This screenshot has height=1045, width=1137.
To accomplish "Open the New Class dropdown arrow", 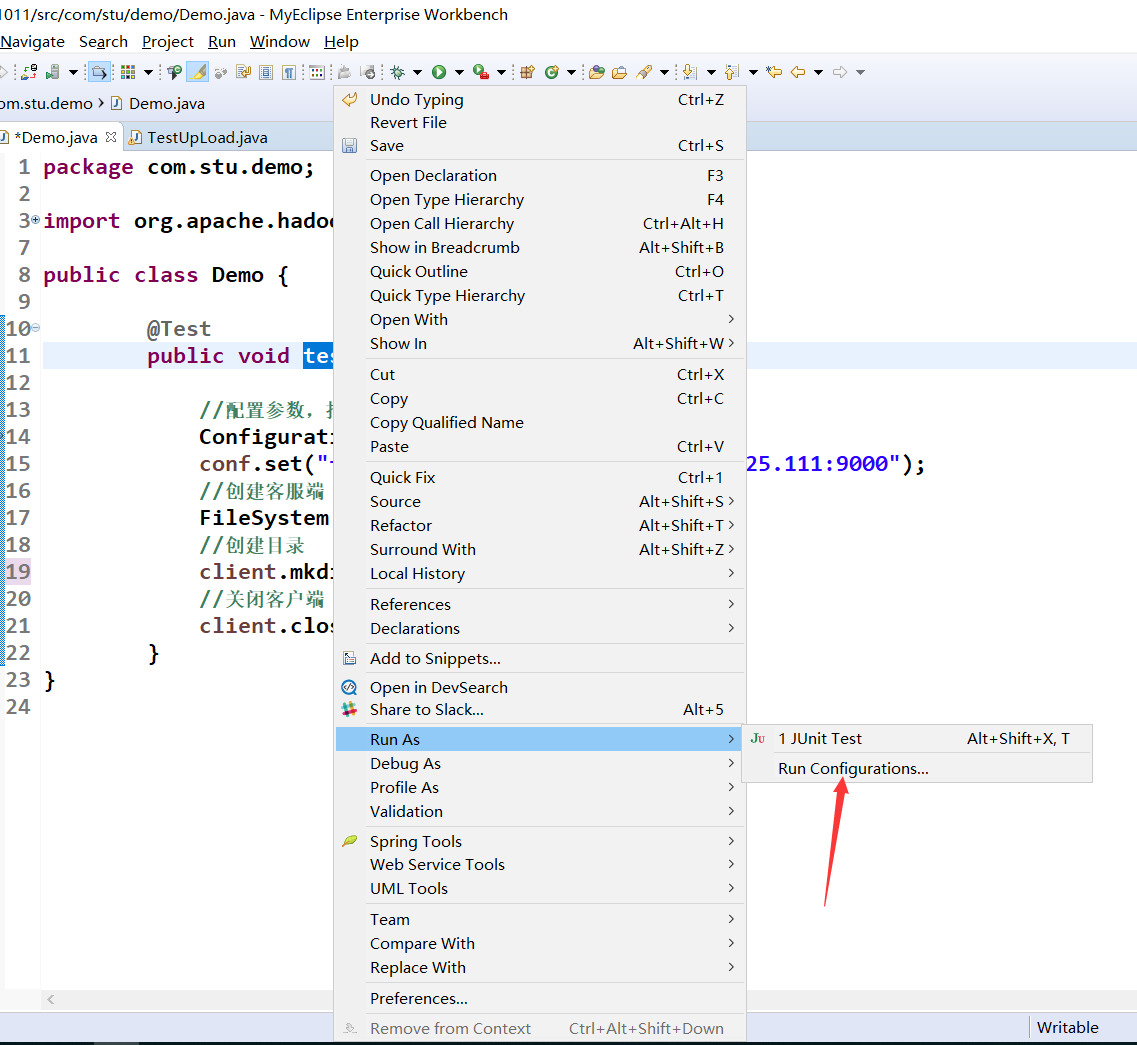I will click(x=571, y=72).
